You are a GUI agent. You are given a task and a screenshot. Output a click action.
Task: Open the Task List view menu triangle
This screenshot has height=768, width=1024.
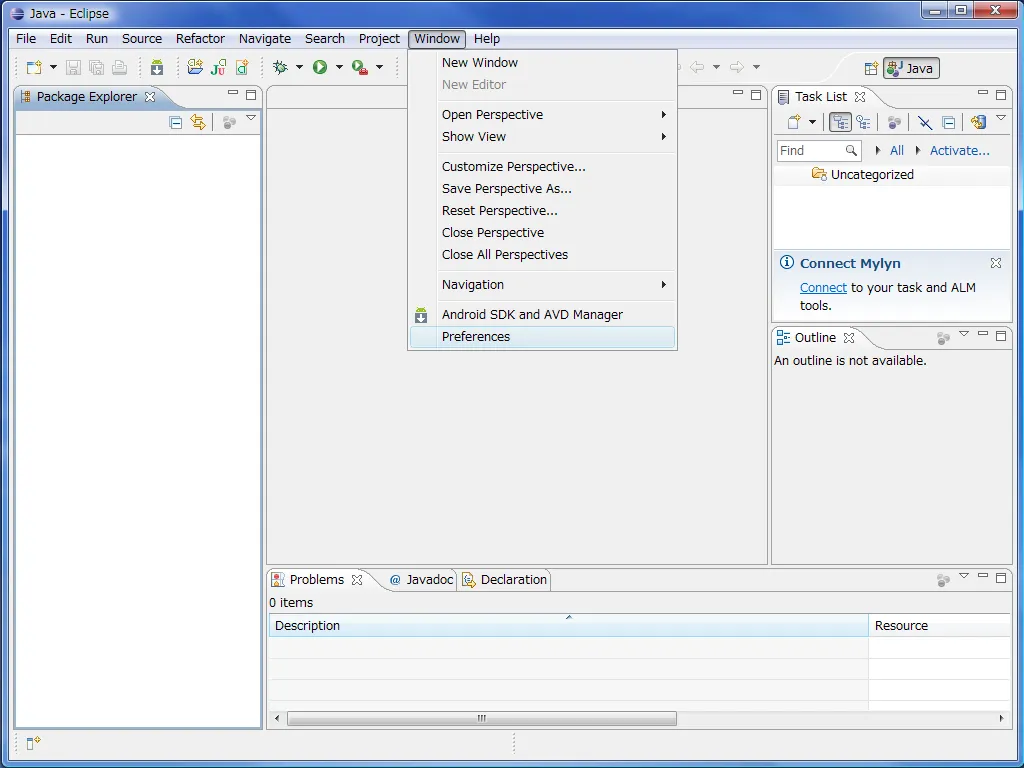(x=1000, y=118)
